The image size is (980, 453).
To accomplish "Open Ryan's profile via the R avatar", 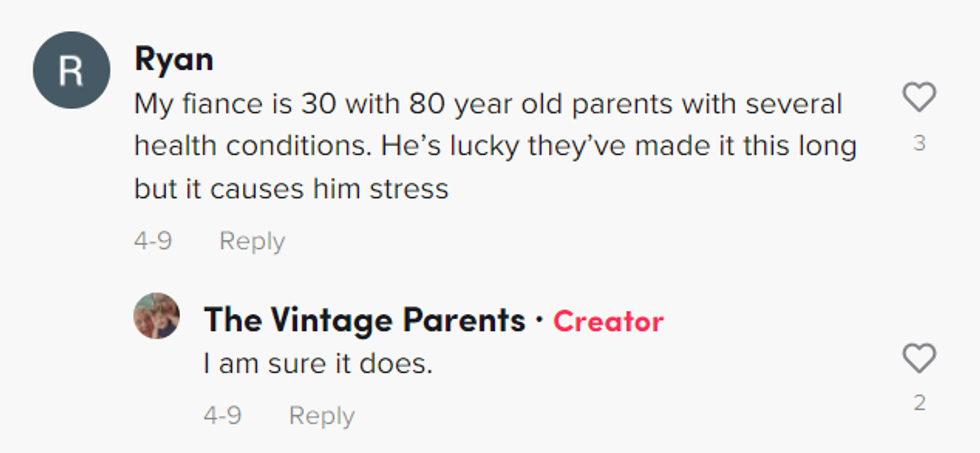I will point(71,70).
